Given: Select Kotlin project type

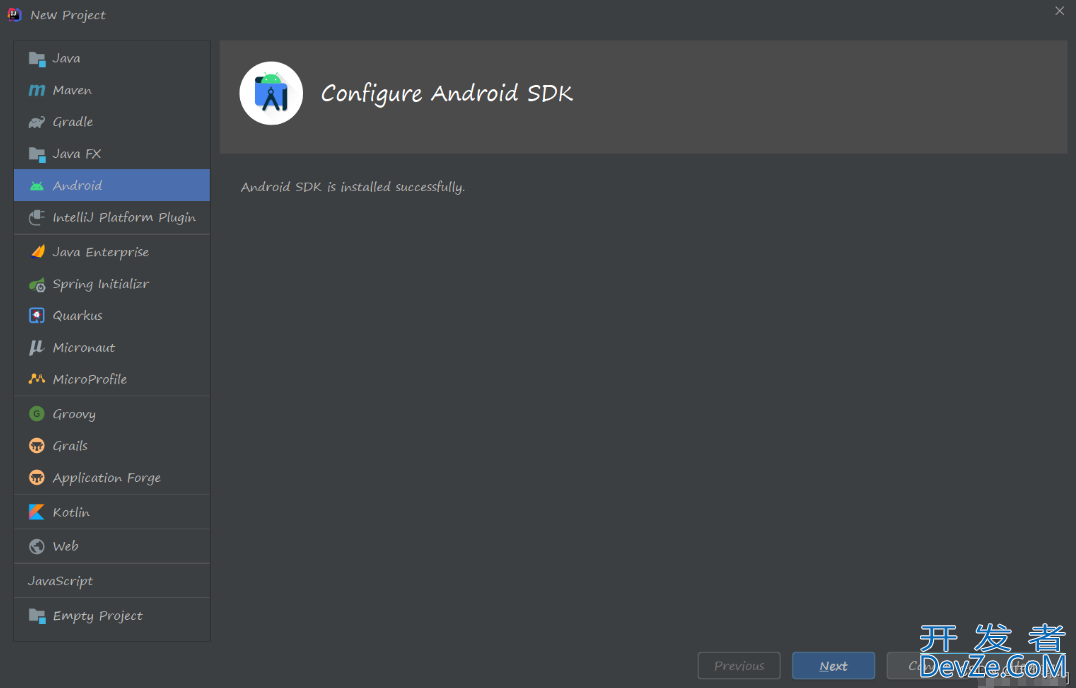Looking at the screenshot, I should (112, 512).
